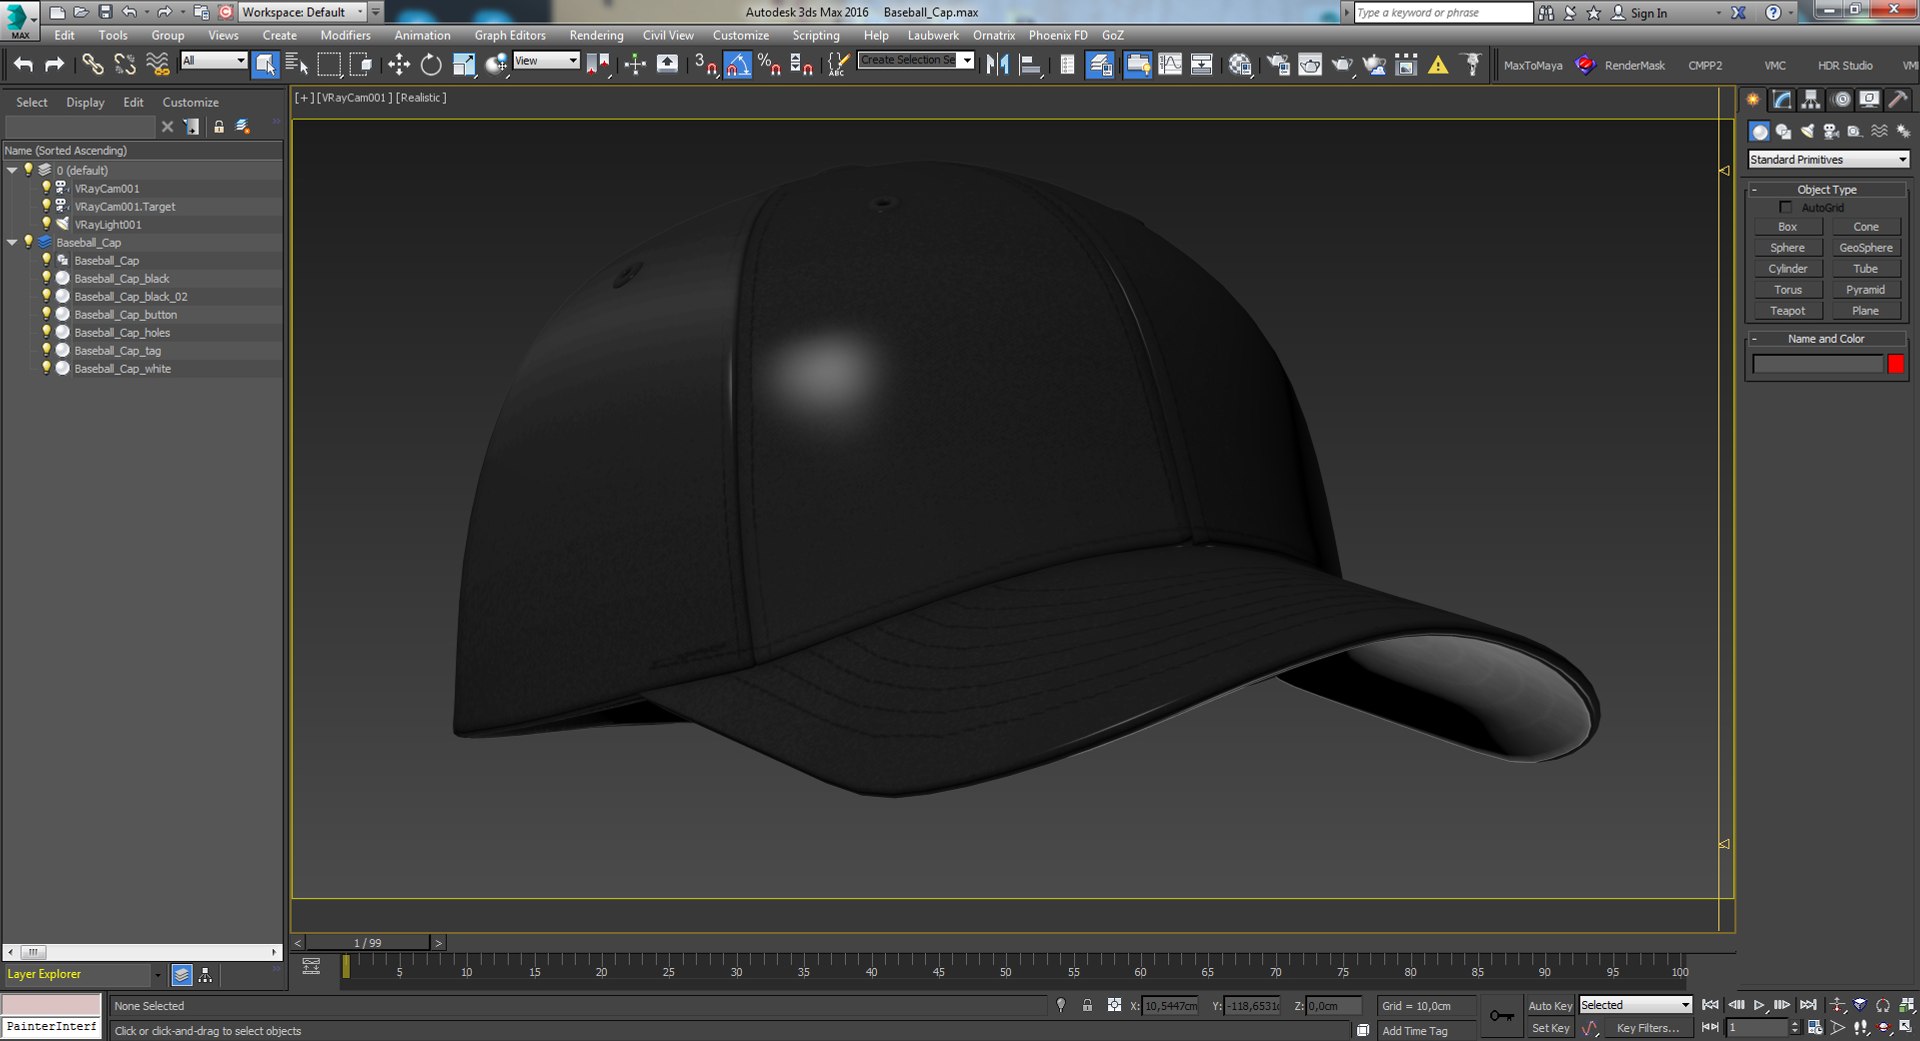The image size is (1920, 1041).
Task: Select the Move tool
Action: click(x=399, y=65)
